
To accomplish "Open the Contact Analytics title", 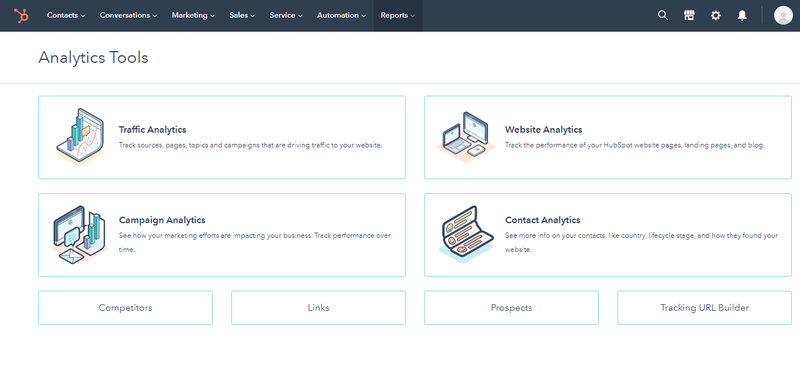I will click(542, 220).
